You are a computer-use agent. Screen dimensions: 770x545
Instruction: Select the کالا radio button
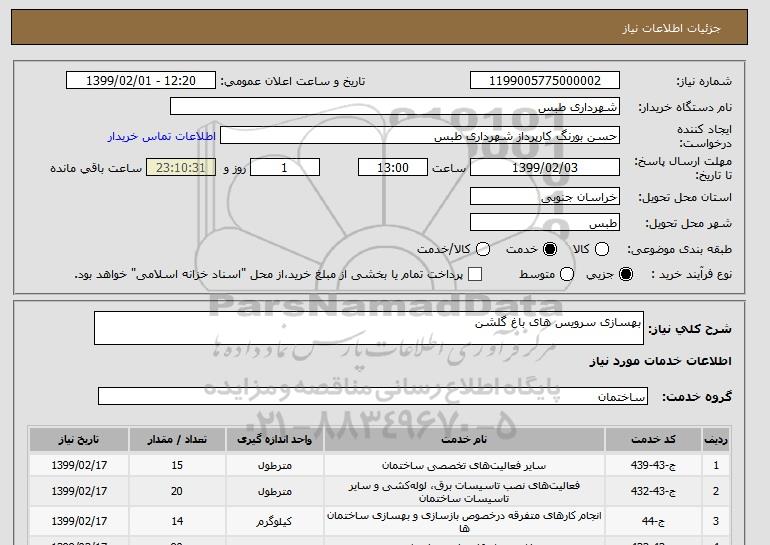(x=602, y=249)
